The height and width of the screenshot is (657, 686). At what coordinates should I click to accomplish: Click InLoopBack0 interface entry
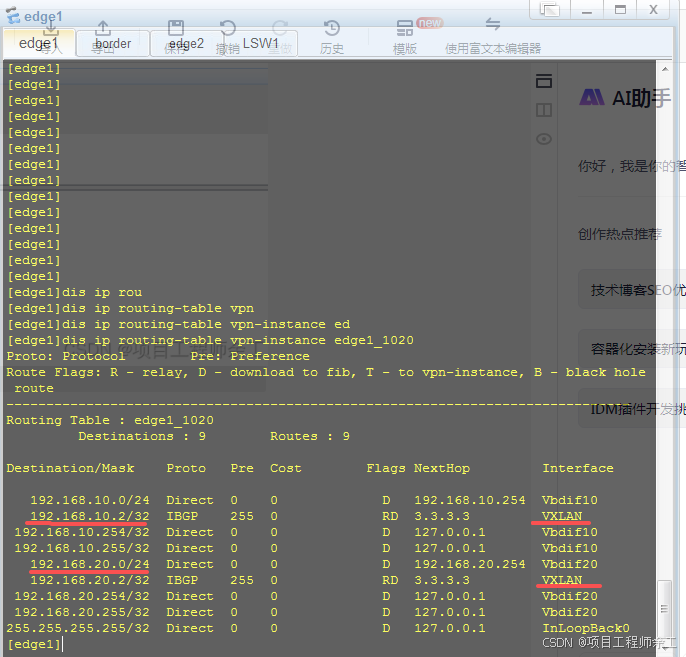pyautogui.click(x=586, y=628)
